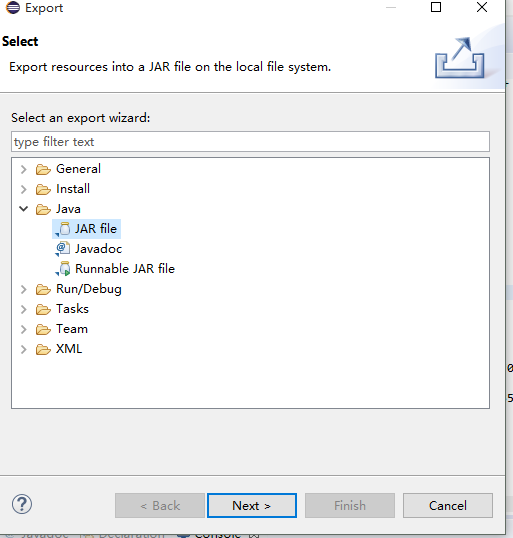Select the Run/Debug folder label
Screen dimensions: 513x538
(x=89, y=289)
